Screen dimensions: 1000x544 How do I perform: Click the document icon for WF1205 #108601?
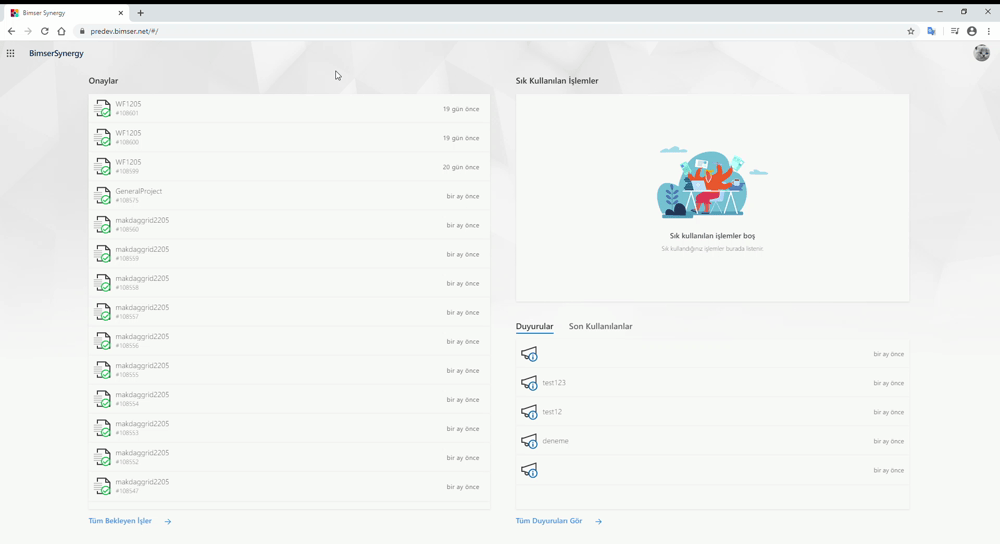103,108
